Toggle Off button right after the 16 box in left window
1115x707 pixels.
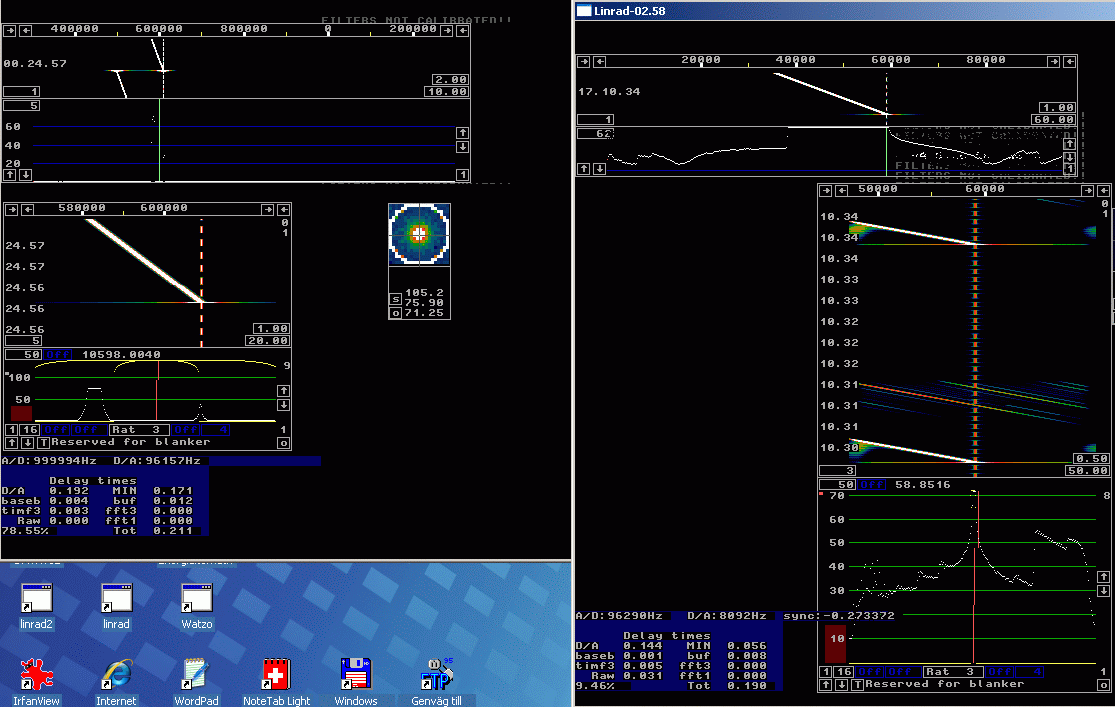pos(55,430)
